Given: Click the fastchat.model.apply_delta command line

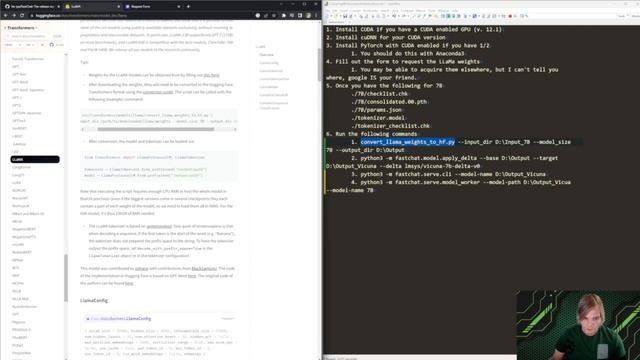Looking at the screenshot, I should point(442,162).
